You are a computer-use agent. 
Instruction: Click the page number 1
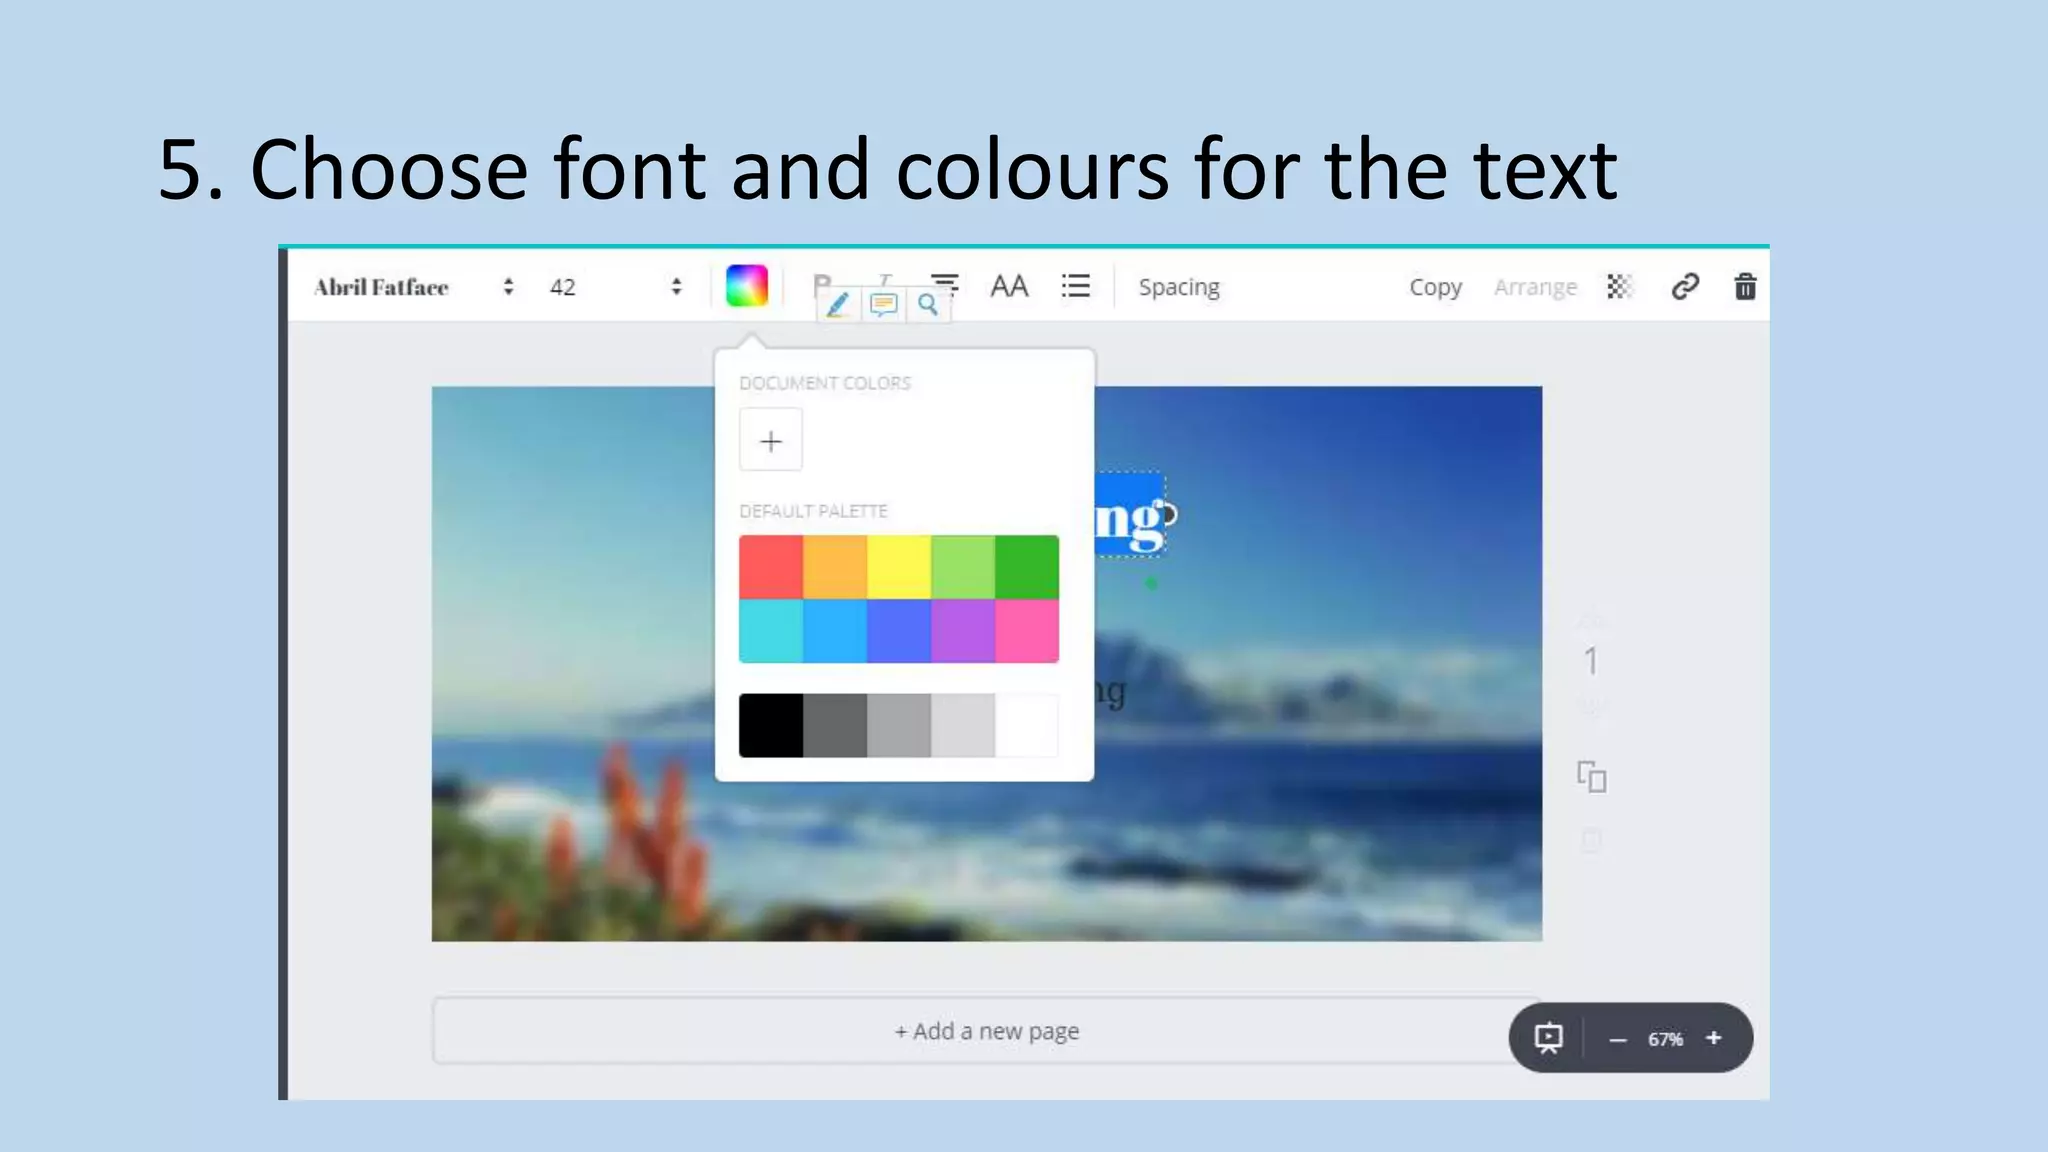[1591, 661]
